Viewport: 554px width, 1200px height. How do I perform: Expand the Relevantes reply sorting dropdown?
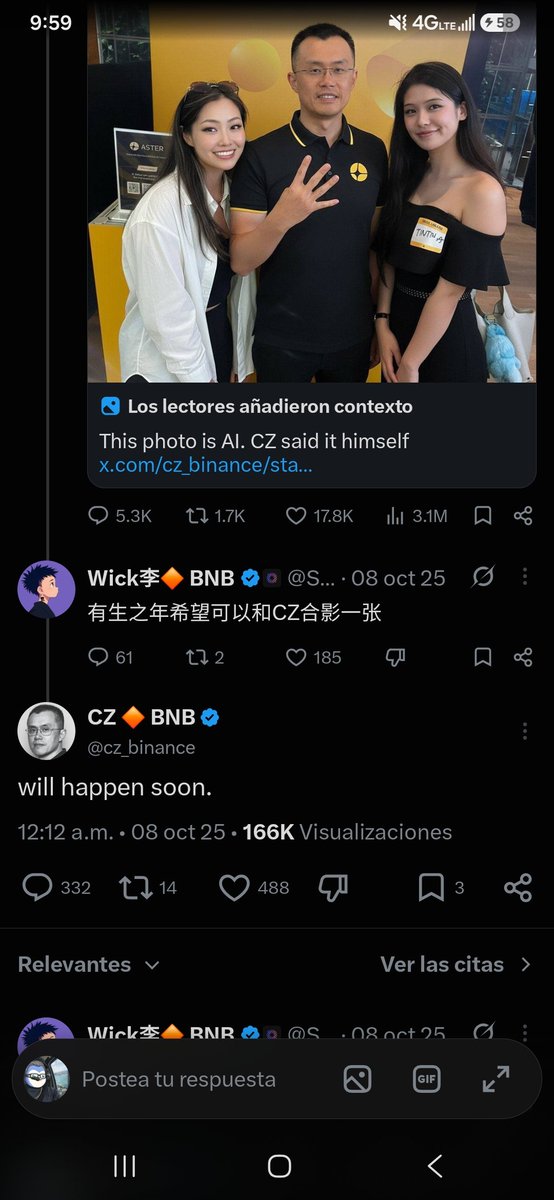click(89, 964)
